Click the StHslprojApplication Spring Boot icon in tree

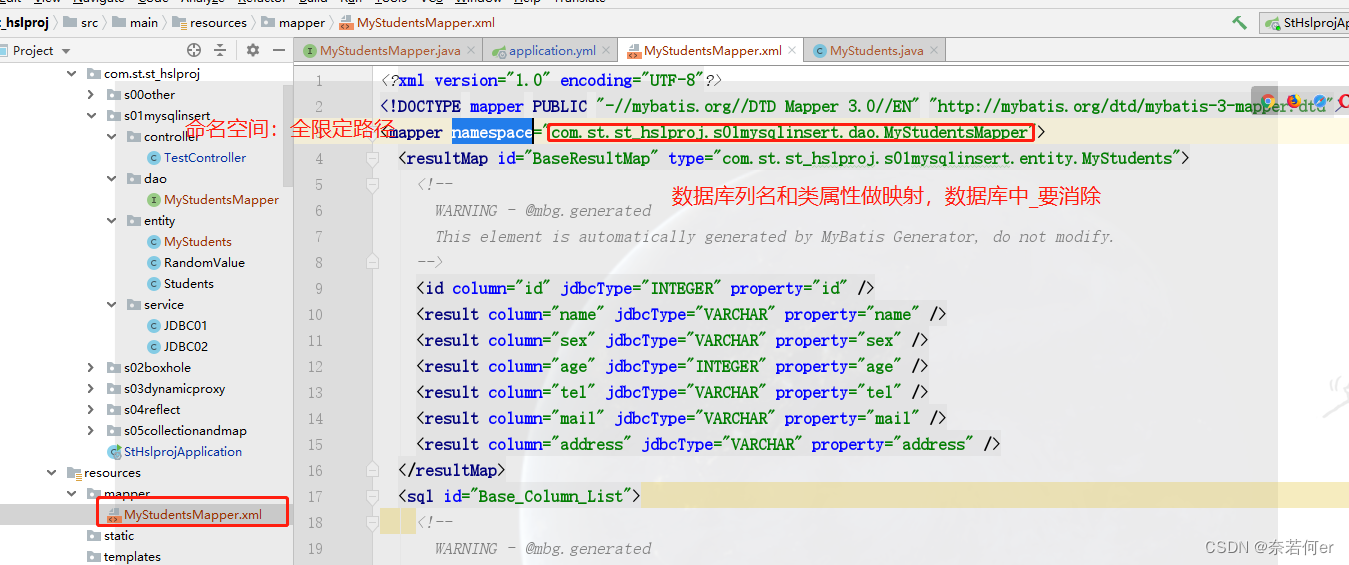point(114,452)
